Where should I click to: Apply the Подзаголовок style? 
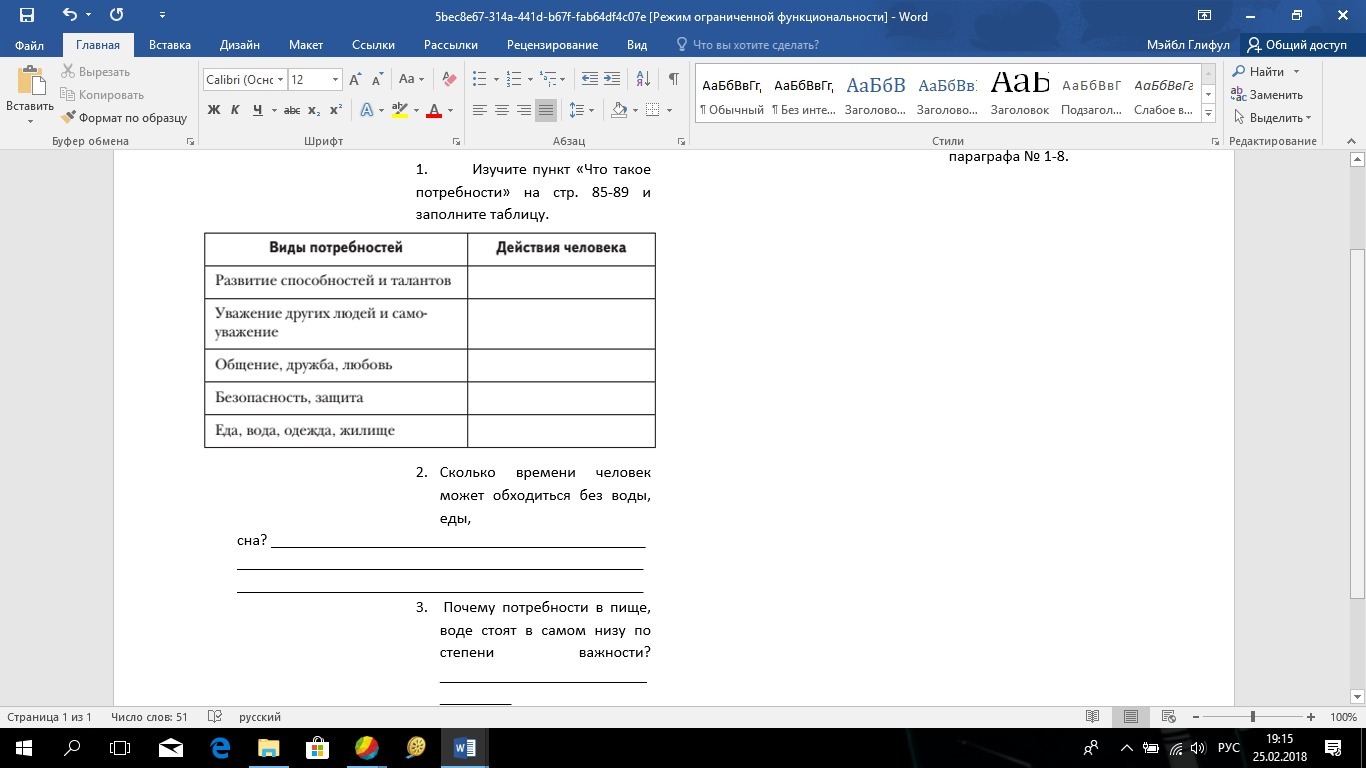coord(1092,95)
